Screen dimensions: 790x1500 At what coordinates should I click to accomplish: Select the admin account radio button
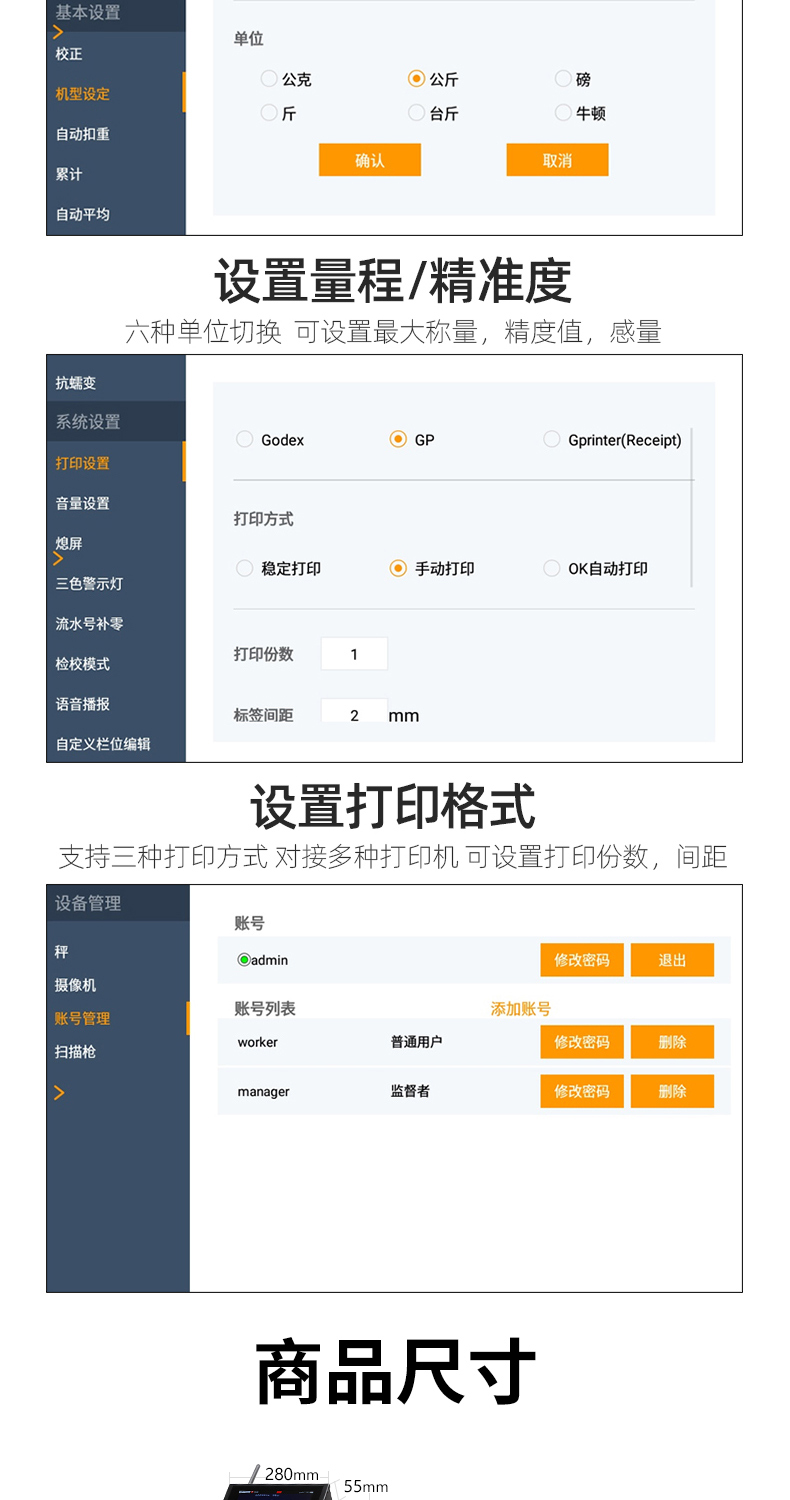pos(244,960)
